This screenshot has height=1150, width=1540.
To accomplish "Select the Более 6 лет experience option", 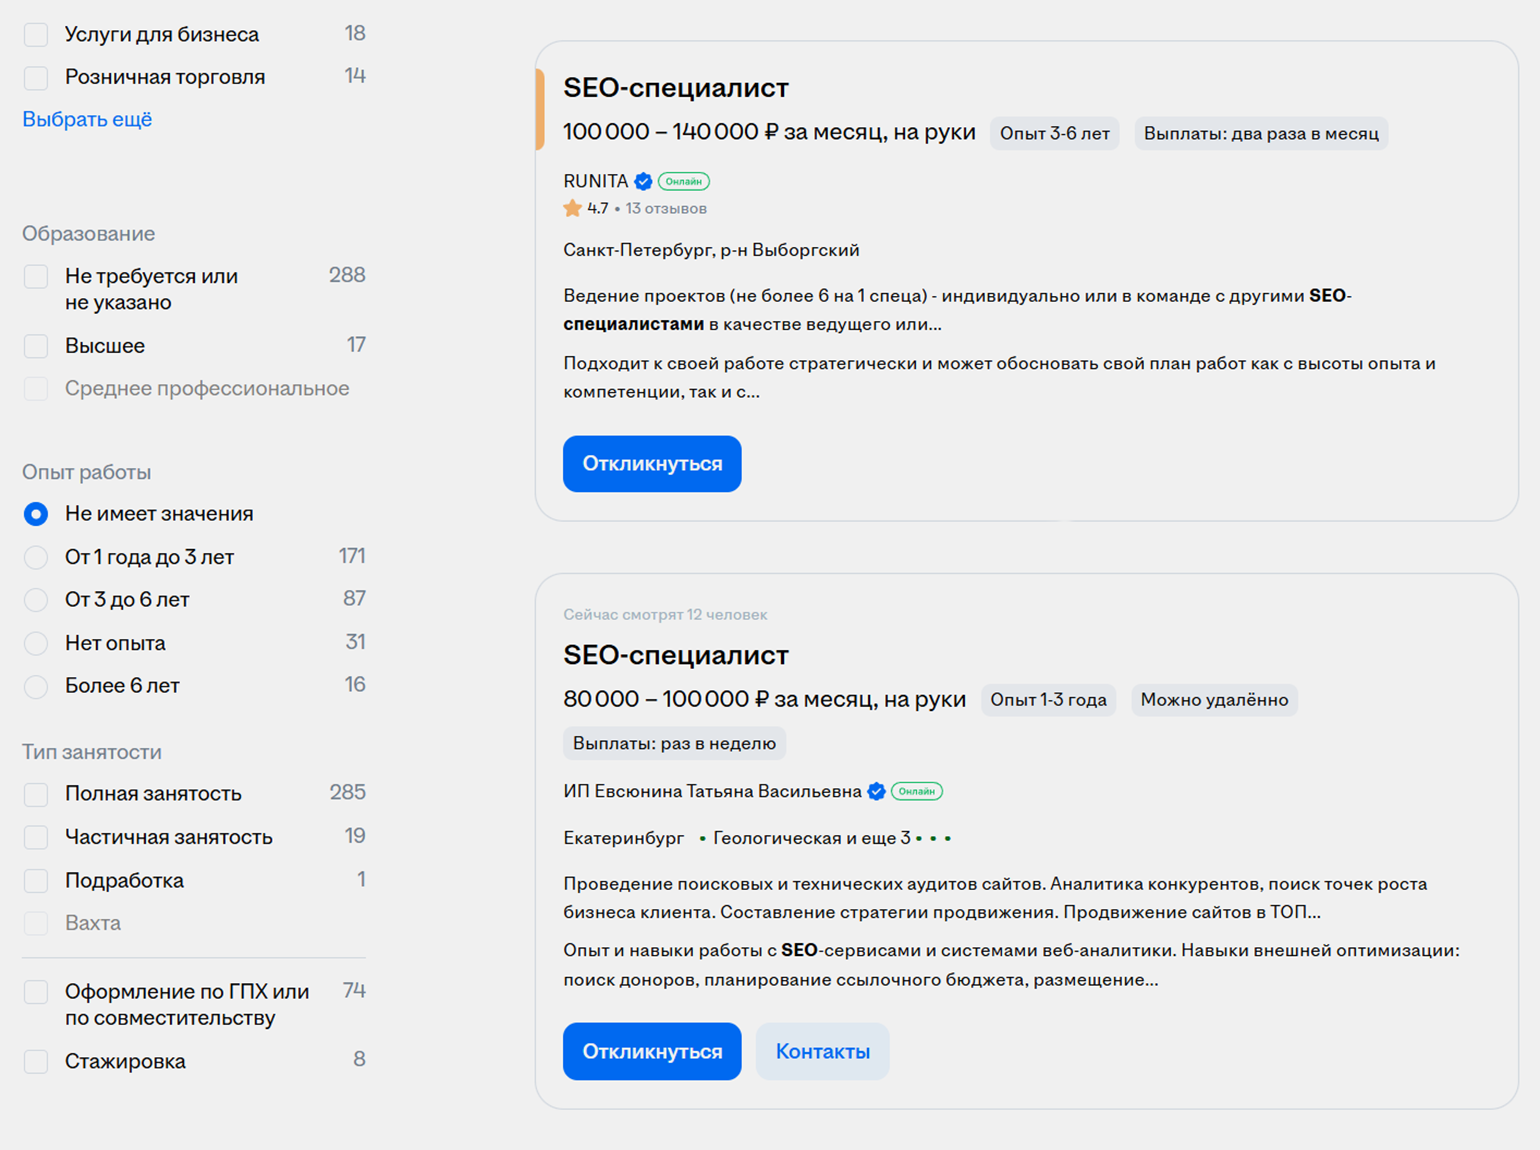I will (x=36, y=686).
